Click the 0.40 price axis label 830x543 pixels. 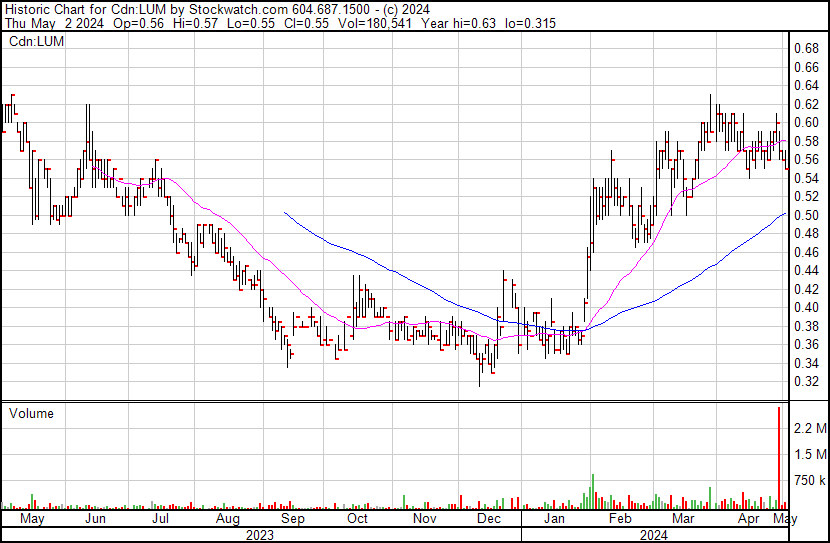pos(806,307)
